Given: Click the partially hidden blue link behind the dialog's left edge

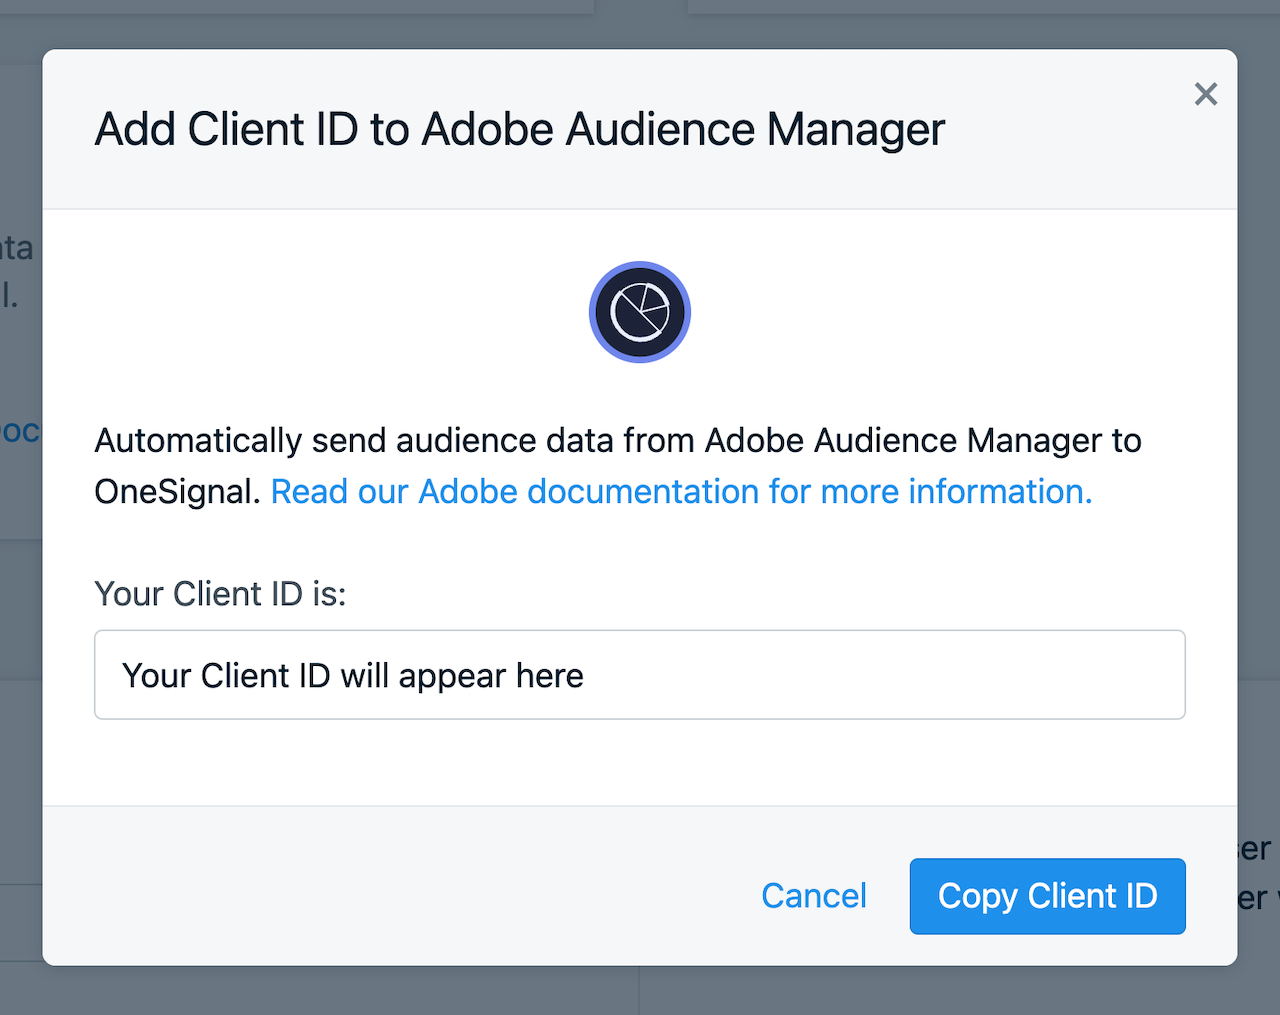Looking at the screenshot, I should [x=20, y=432].
